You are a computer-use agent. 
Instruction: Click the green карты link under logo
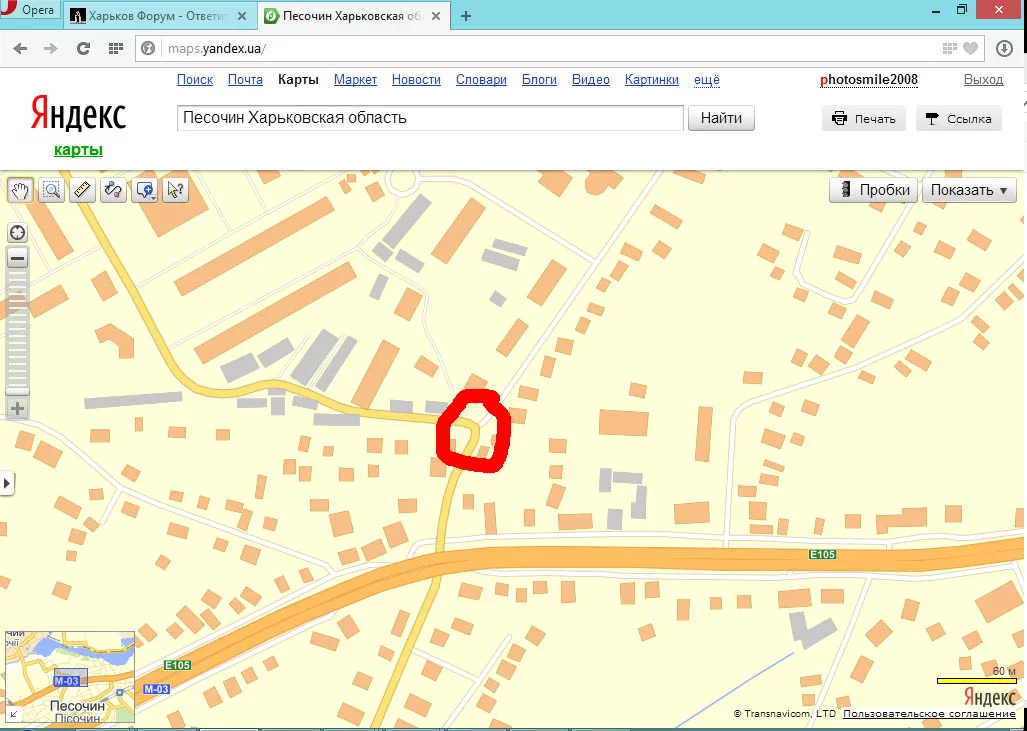tap(78, 150)
